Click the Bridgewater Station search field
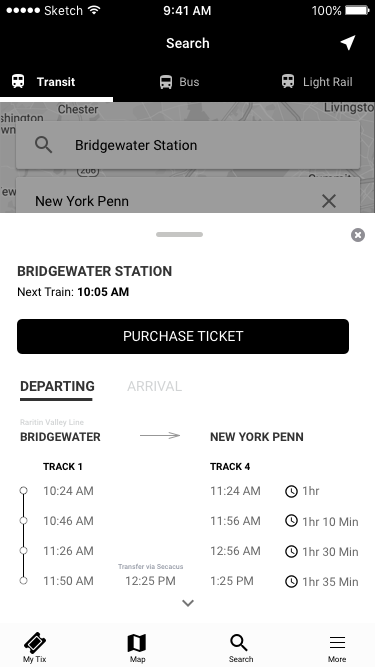 pyautogui.click(x=188, y=145)
